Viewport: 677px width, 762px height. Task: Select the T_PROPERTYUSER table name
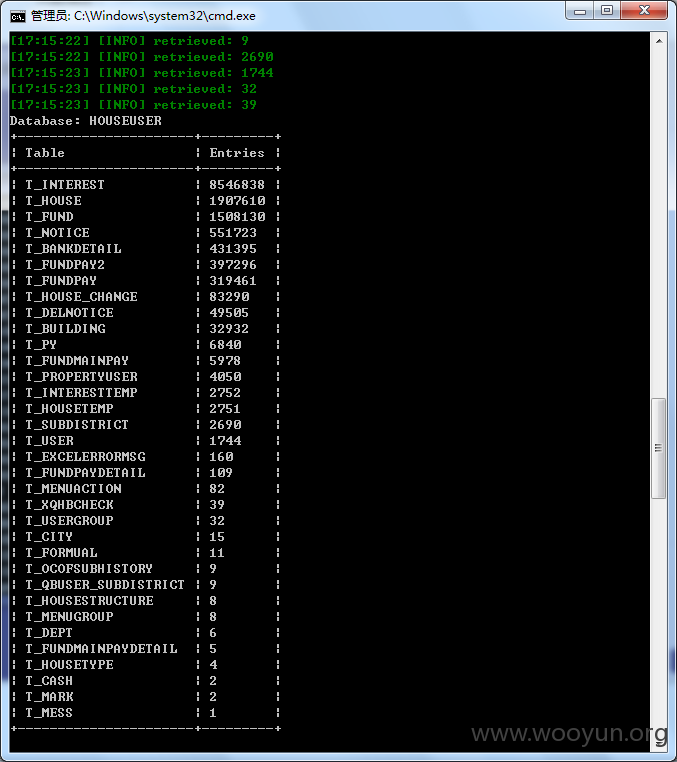81,377
